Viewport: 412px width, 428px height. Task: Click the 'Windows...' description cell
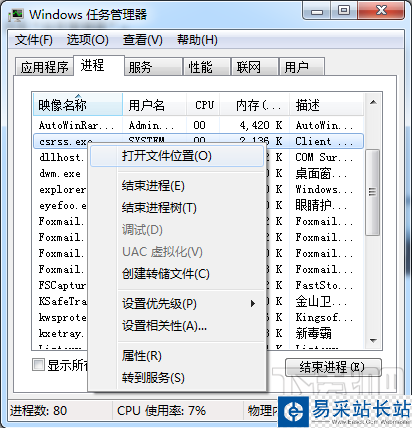(x=324, y=189)
